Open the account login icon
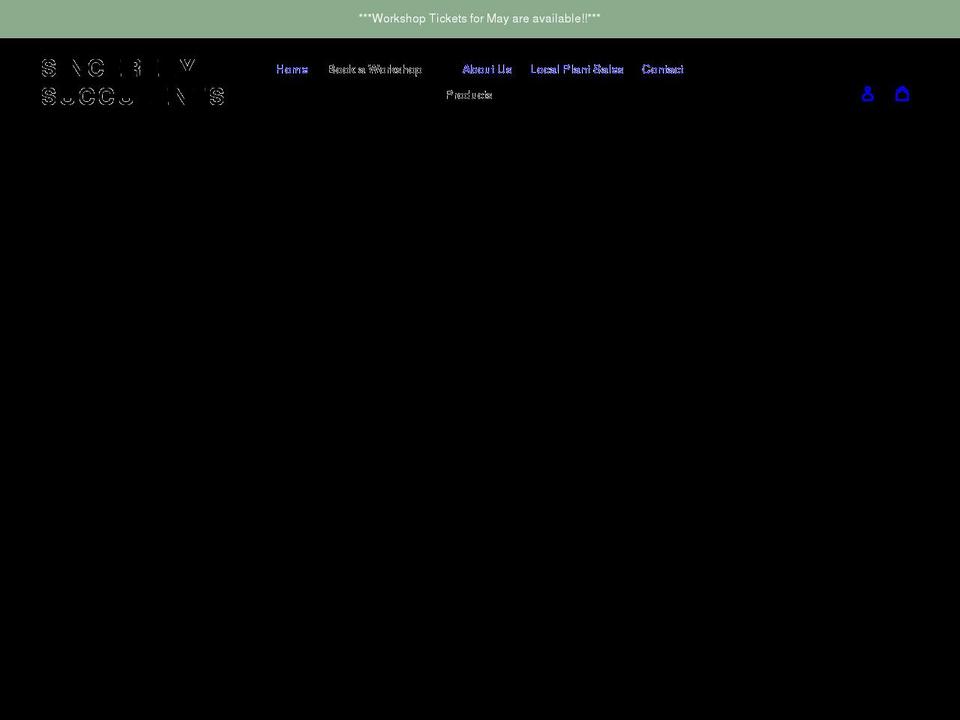The width and height of the screenshot is (960, 720). 868,94
